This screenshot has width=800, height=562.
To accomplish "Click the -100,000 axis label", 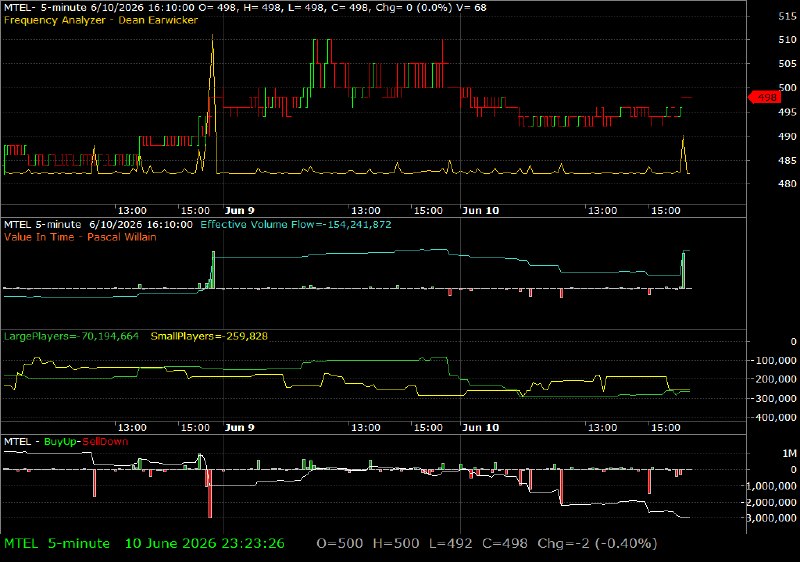I will point(774,361).
